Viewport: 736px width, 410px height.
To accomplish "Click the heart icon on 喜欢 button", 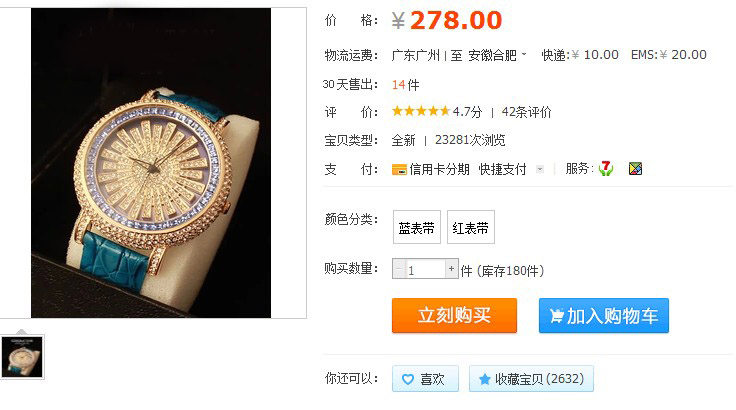I will 408,379.
